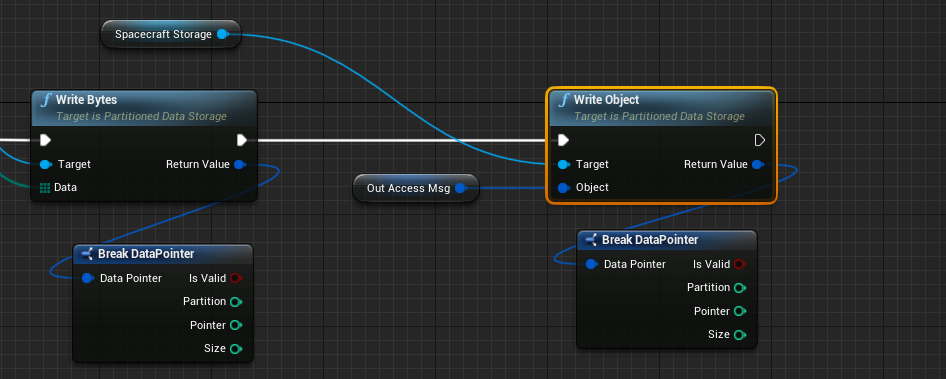Click Write Object's Object input pin
The image size is (946, 379).
pos(563,188)
